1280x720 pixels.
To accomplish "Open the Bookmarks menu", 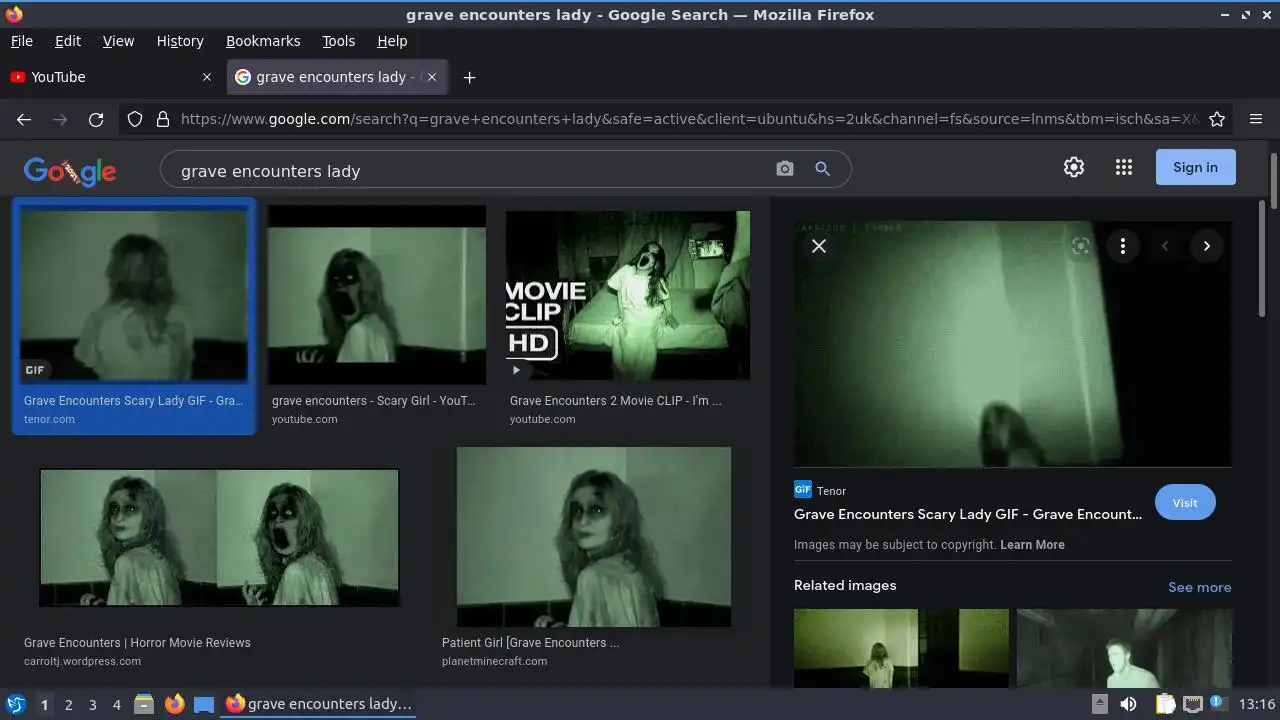I will pyautogui.click(x=263, y=41).
